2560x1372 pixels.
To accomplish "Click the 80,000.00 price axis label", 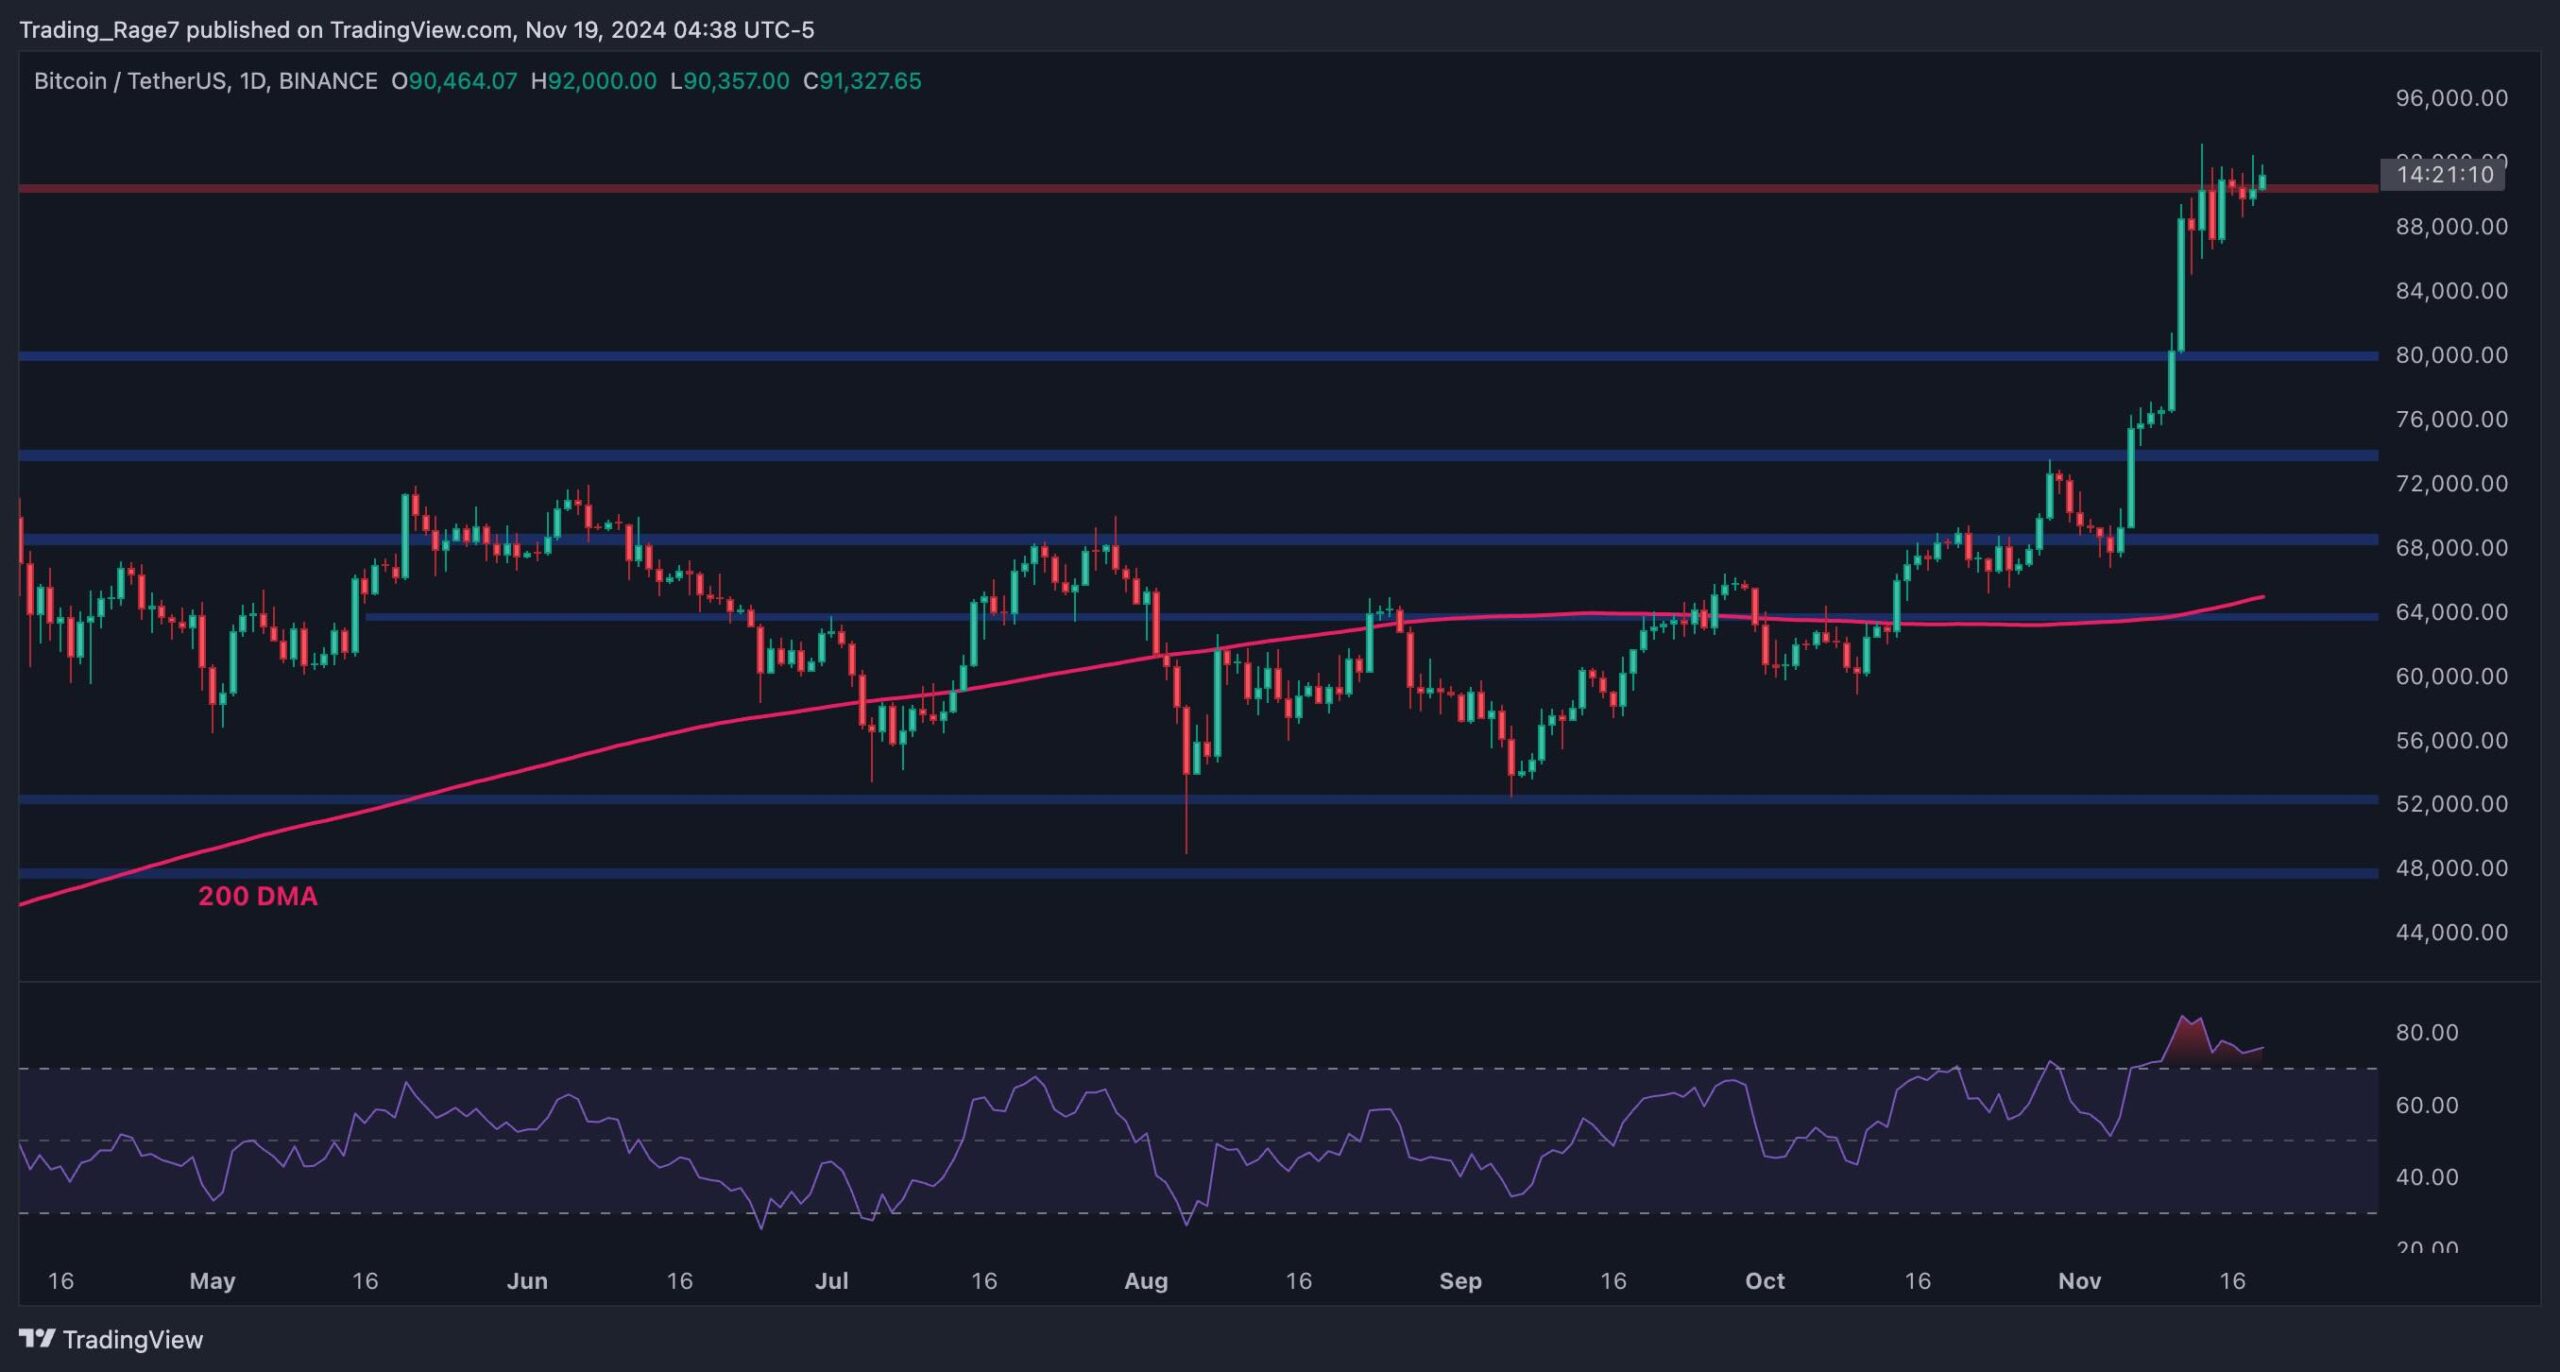I will pos(2451,355).
